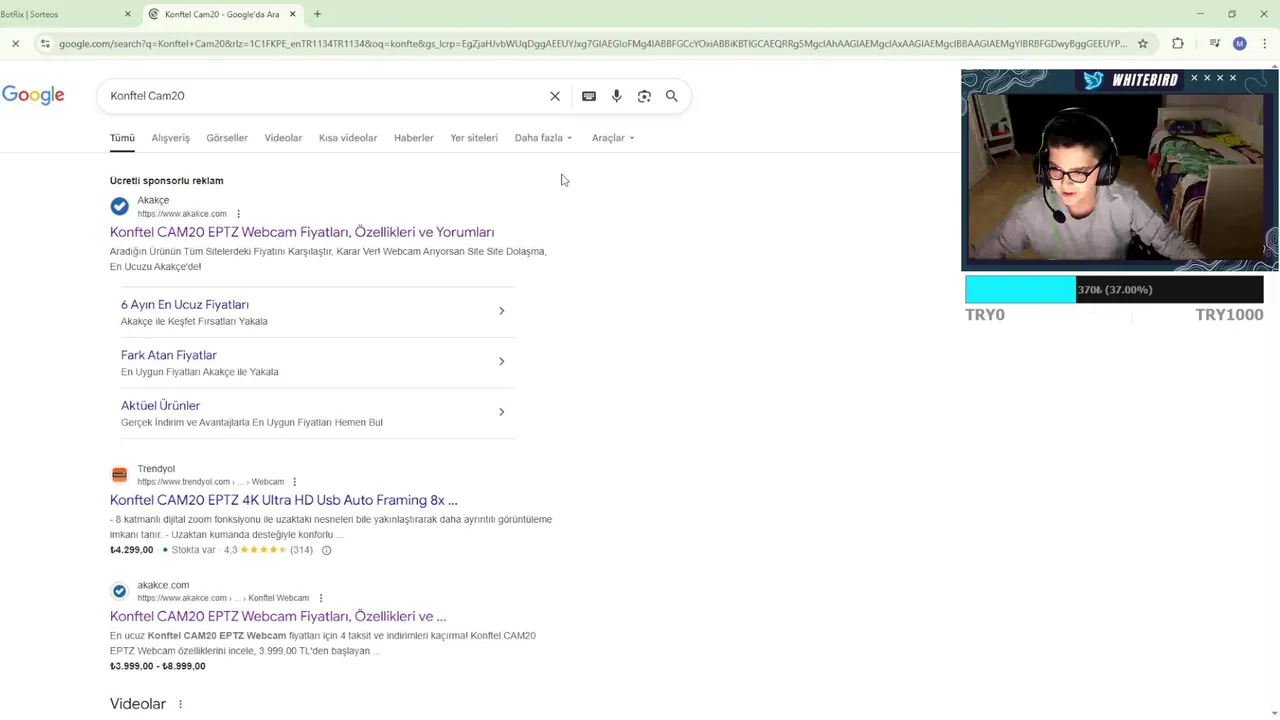The image size is (1280, 720).
Task: Start voice search with microphone icon
Action: coord(617,96)
